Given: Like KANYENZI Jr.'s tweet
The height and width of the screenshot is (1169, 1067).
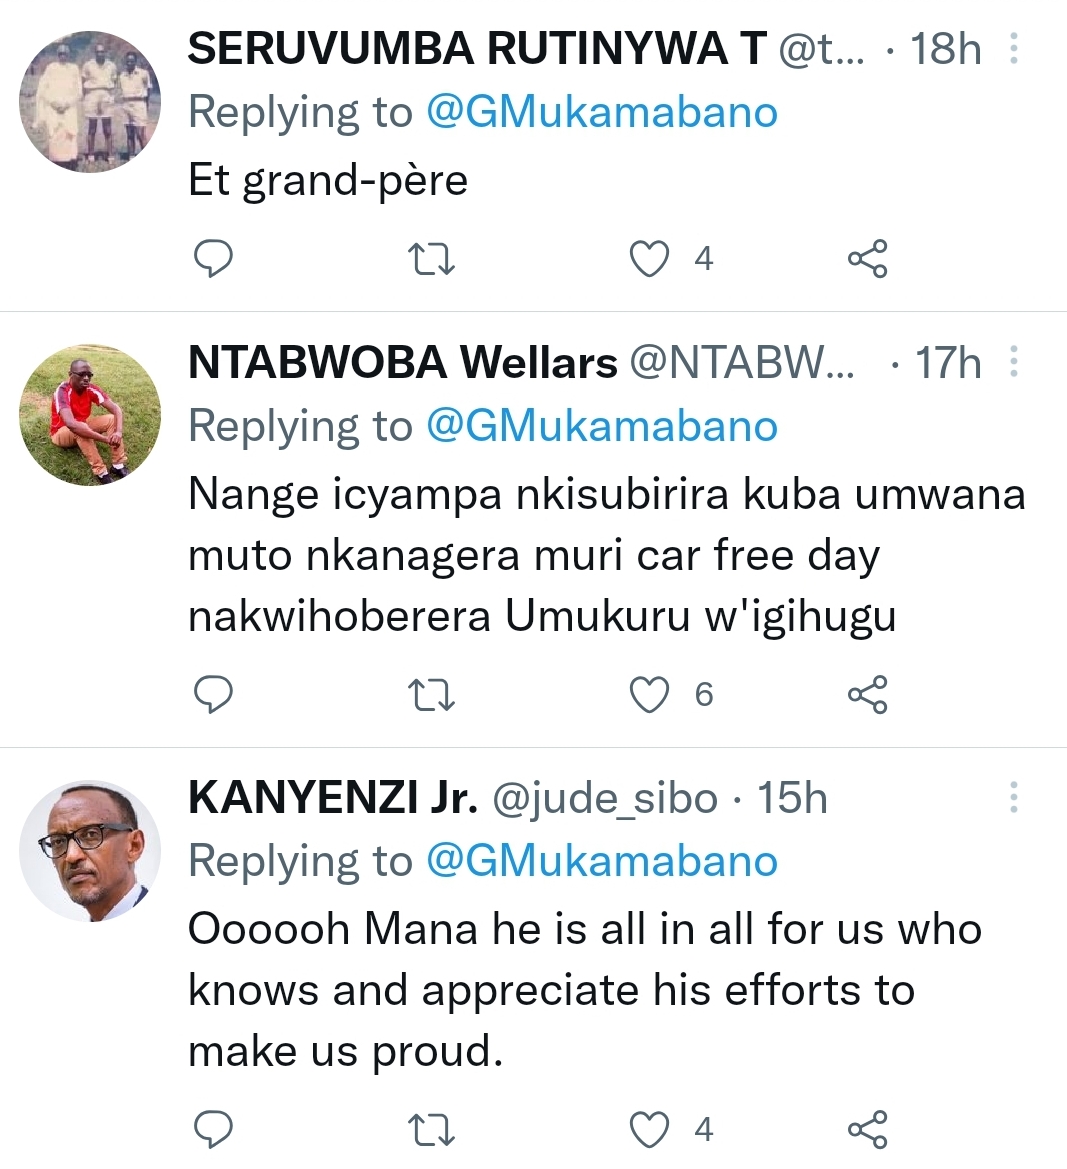Looking at the screenshot, I should coord(649,1130).
